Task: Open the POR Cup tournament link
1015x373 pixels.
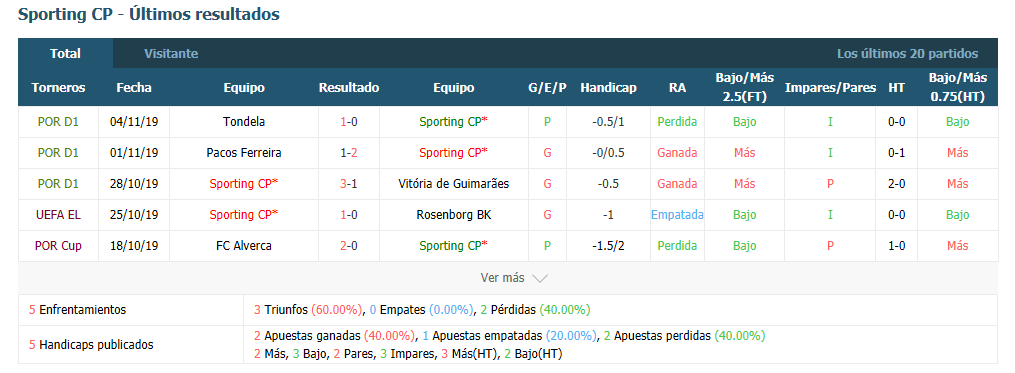Action: click(58, 246)
